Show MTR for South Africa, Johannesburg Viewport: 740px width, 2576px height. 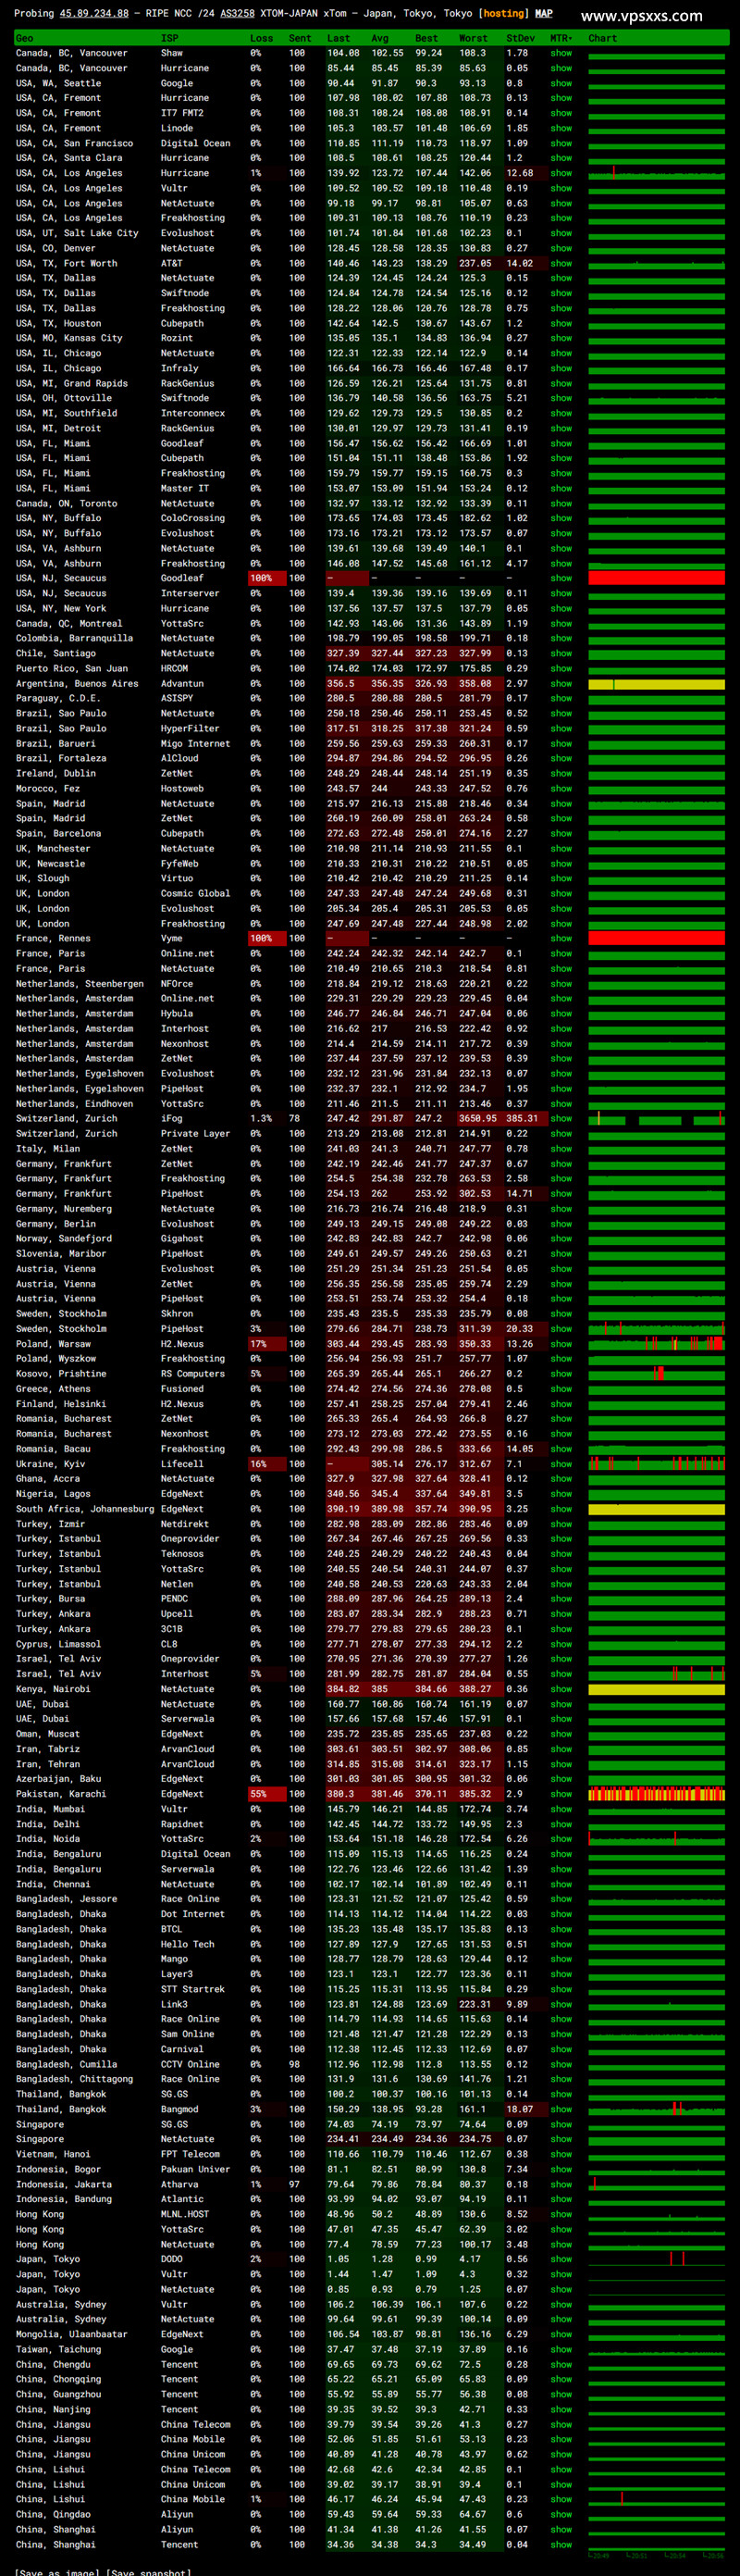click(x=561, y=1509)
